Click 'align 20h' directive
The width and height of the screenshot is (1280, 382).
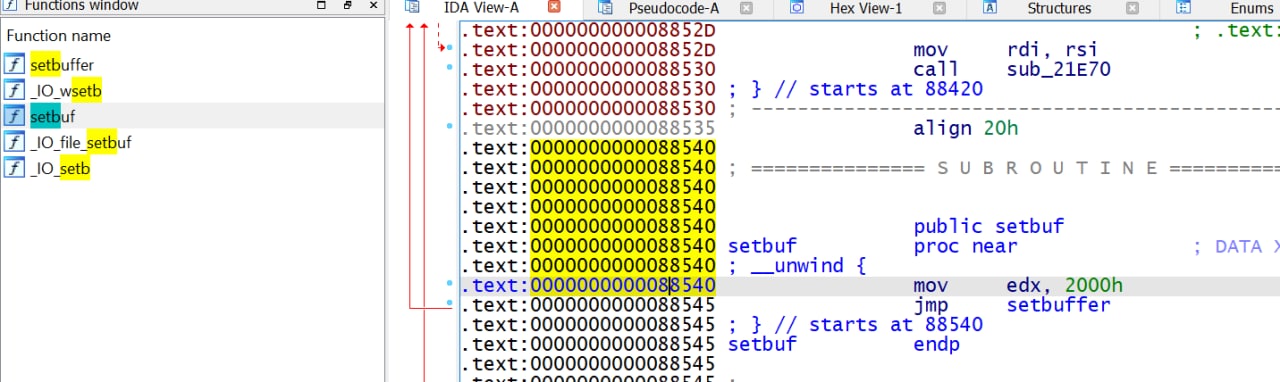coord(966,128)
